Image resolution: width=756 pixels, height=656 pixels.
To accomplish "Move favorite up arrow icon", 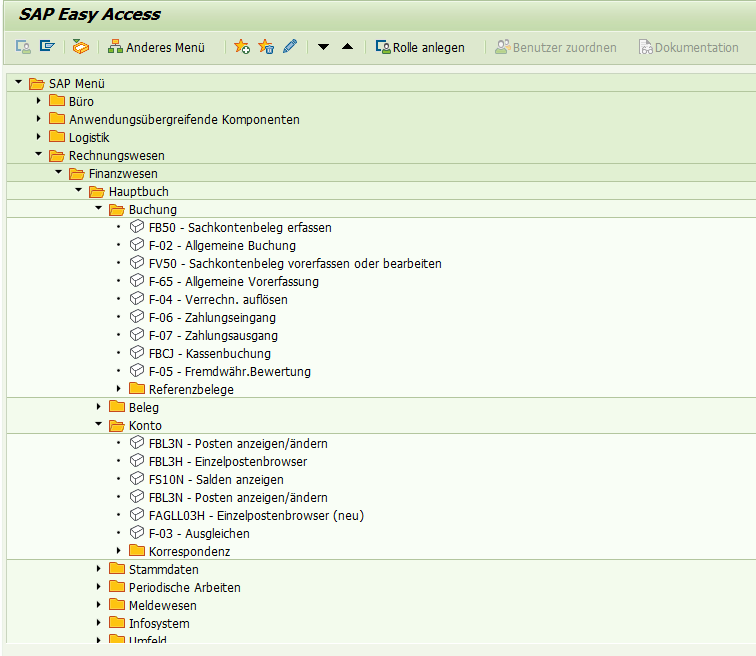I will click(x=347, y=47).
